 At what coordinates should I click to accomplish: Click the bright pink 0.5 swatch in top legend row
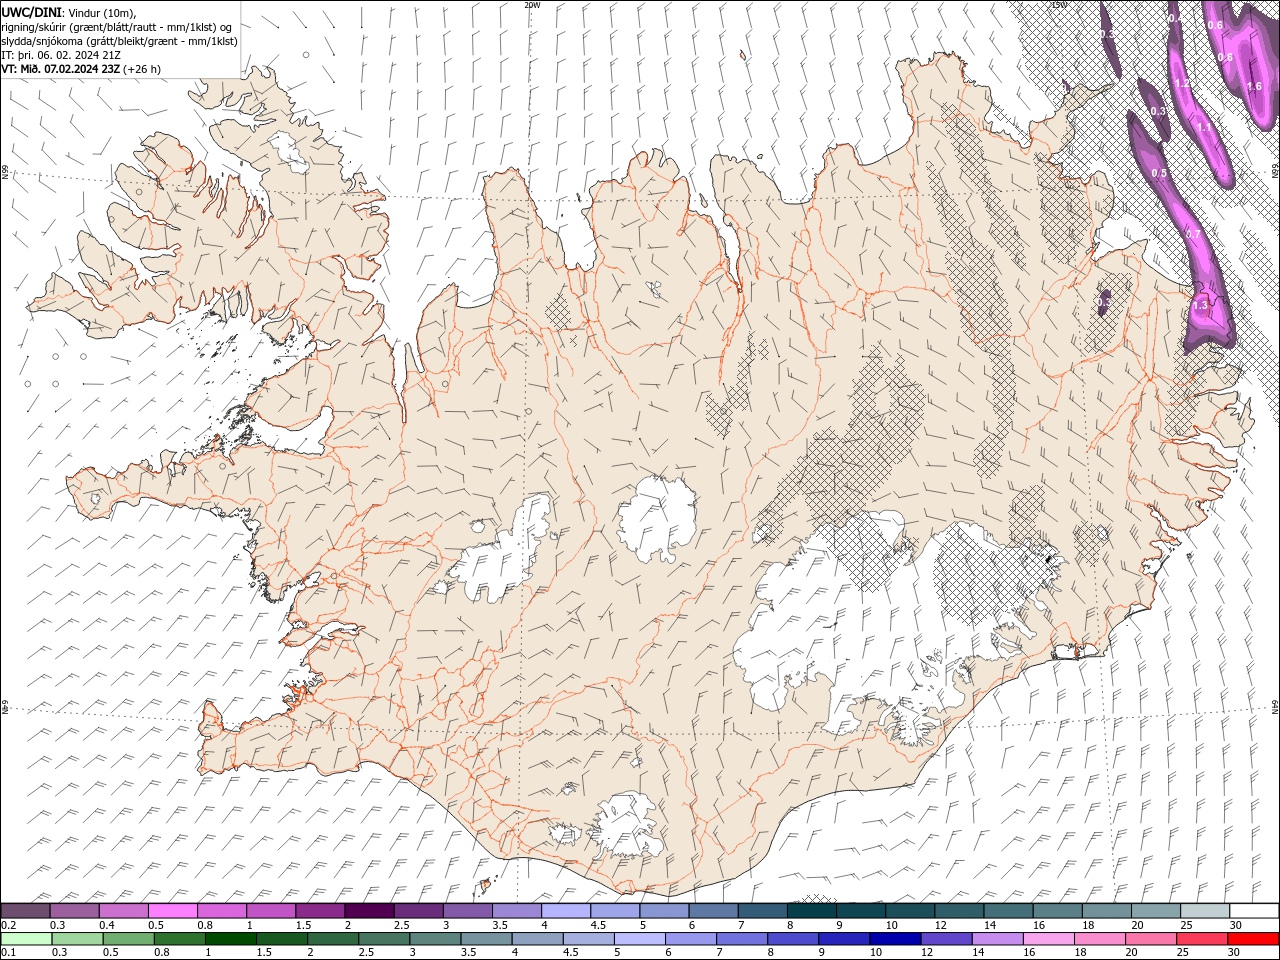(173, 911)
